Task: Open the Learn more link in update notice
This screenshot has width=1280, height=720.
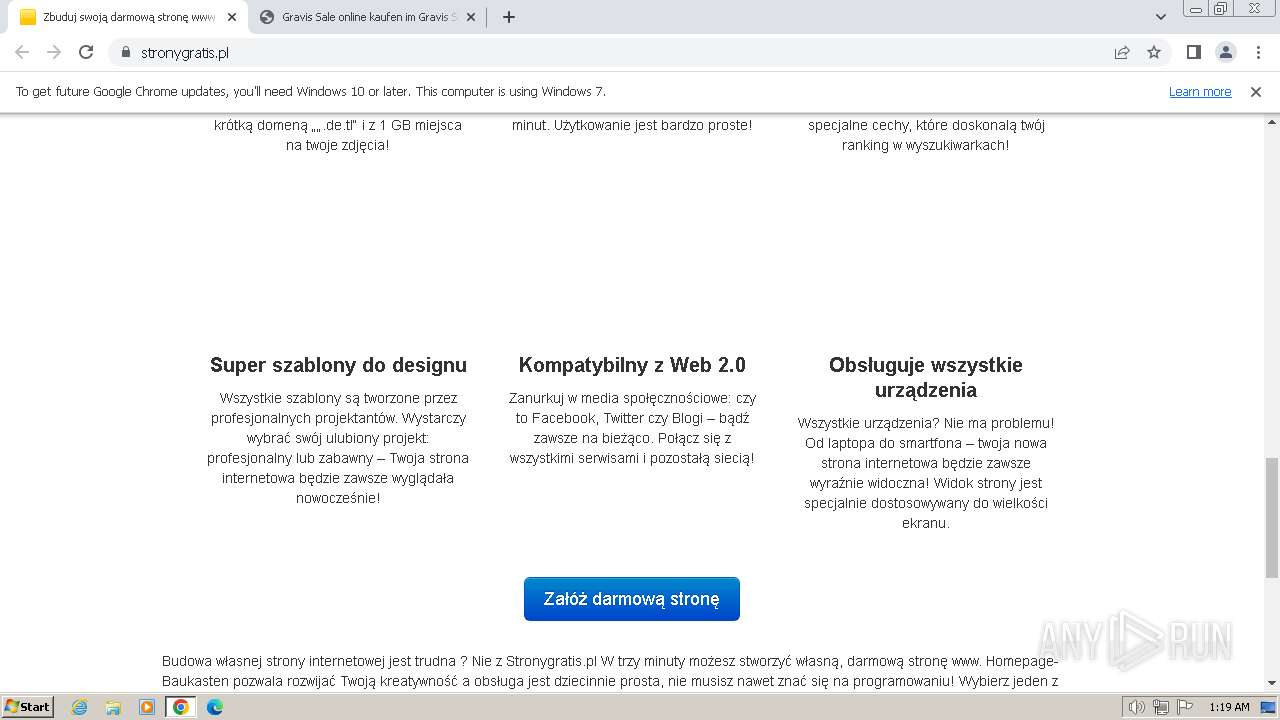Action: pos(1200,91)
